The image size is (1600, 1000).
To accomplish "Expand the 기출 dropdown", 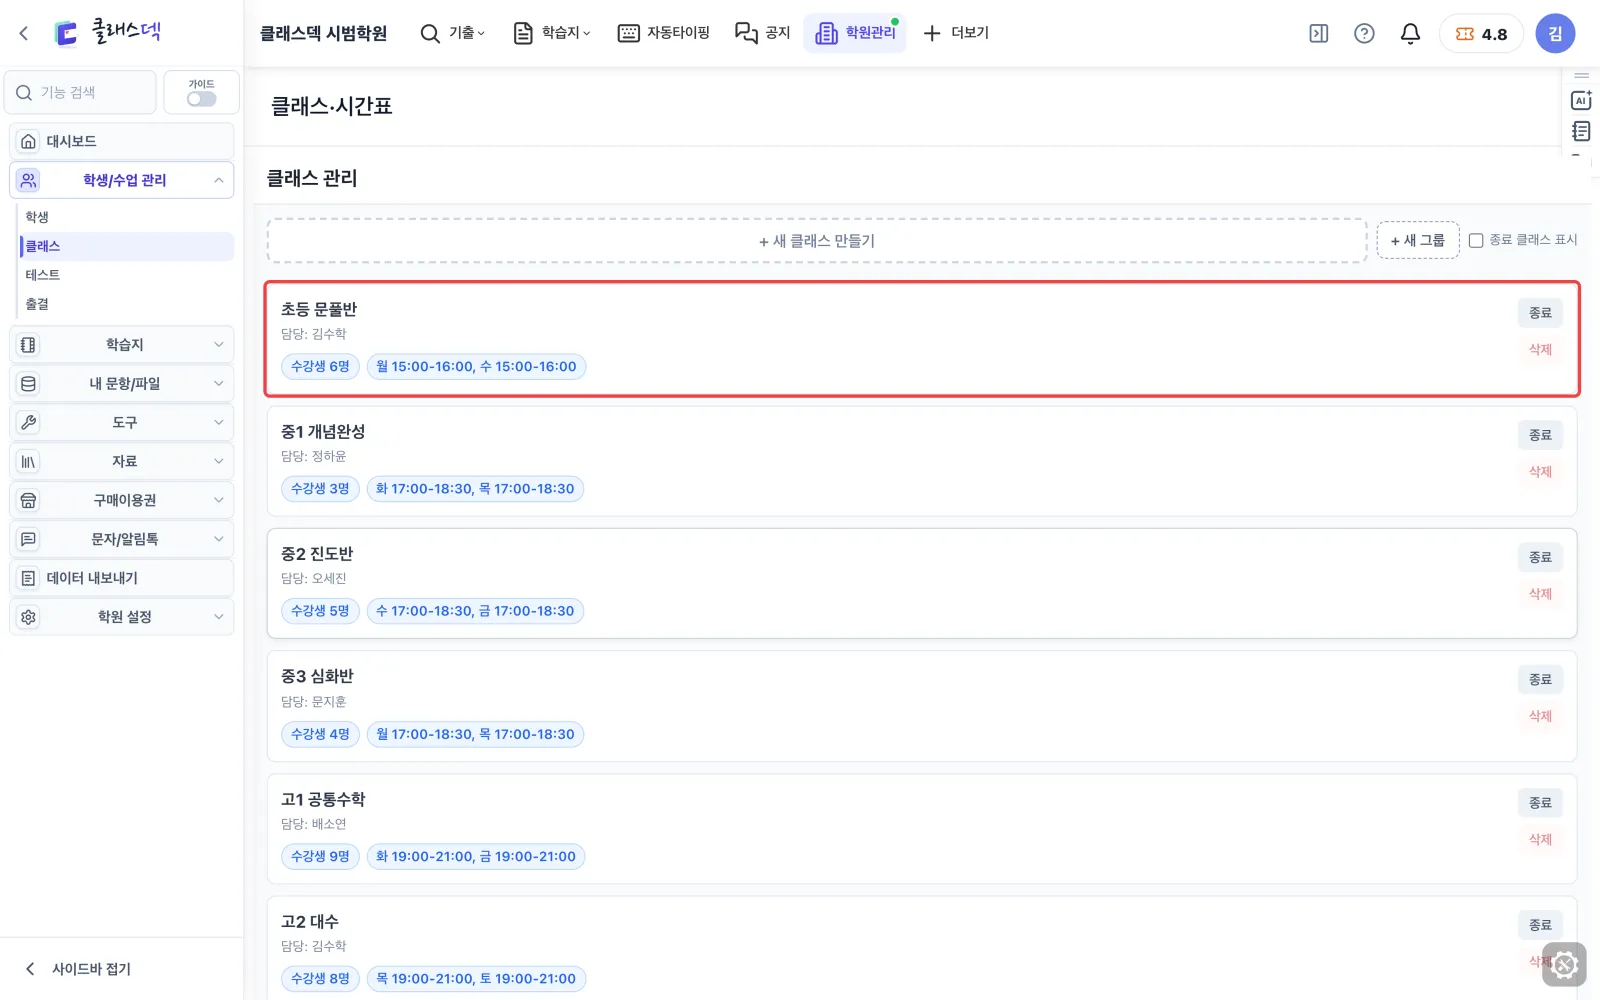I will pos(453,33).
